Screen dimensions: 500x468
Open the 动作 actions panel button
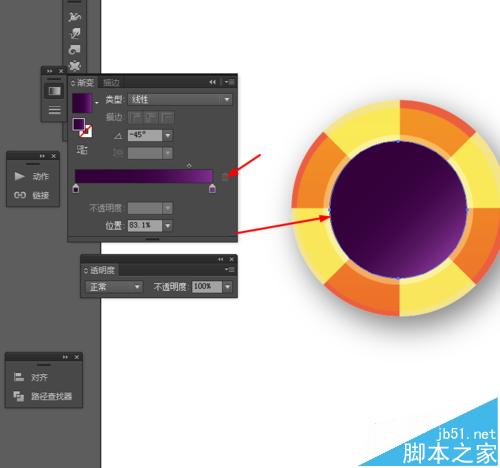pos(33,176)
